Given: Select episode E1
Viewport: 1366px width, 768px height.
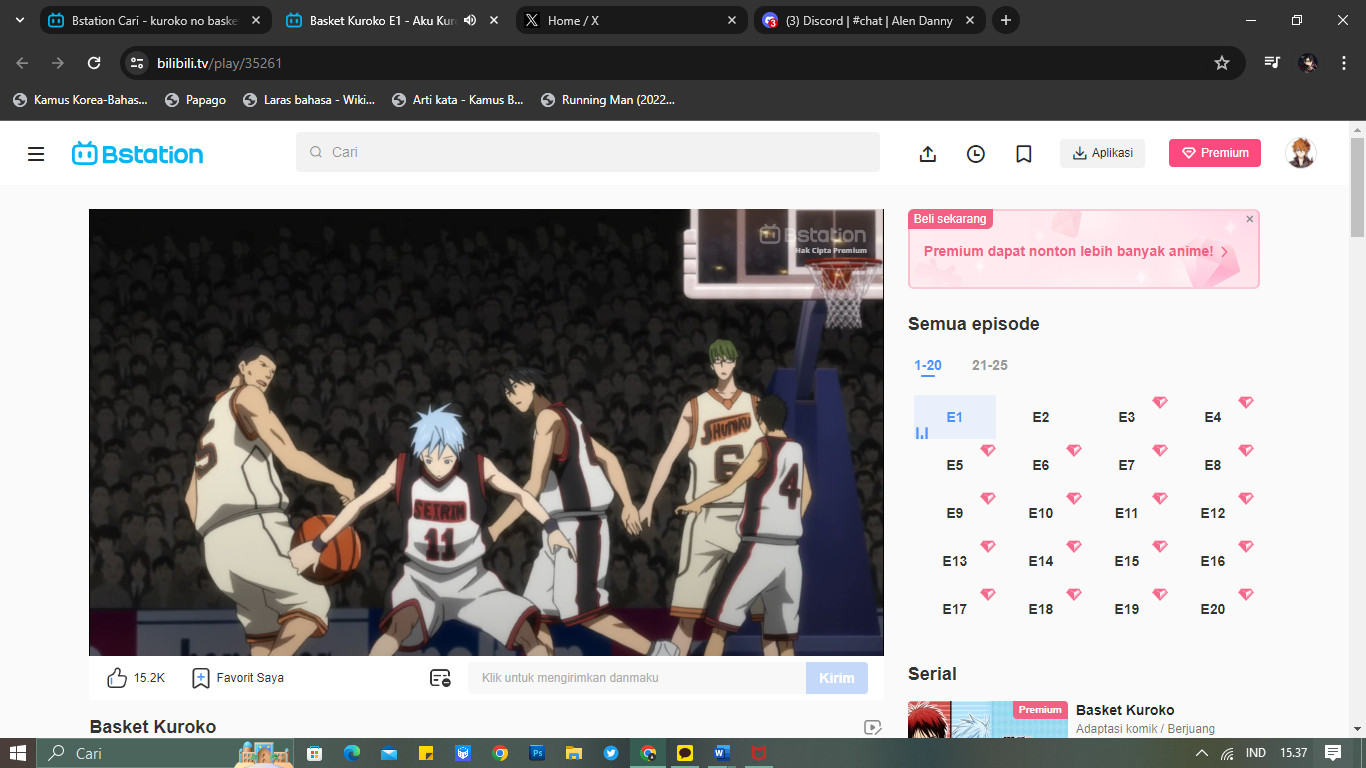Looking at the screenshot, I should click(954, 417).
